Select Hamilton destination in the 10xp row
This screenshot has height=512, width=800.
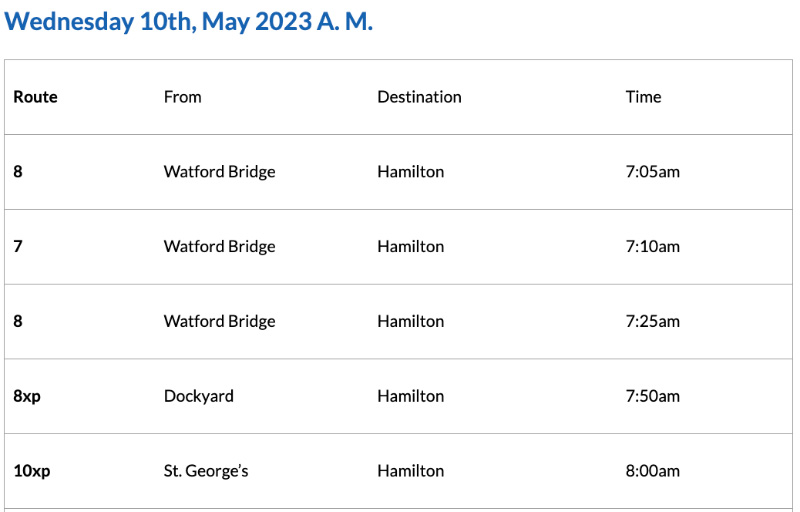[410, 471]
